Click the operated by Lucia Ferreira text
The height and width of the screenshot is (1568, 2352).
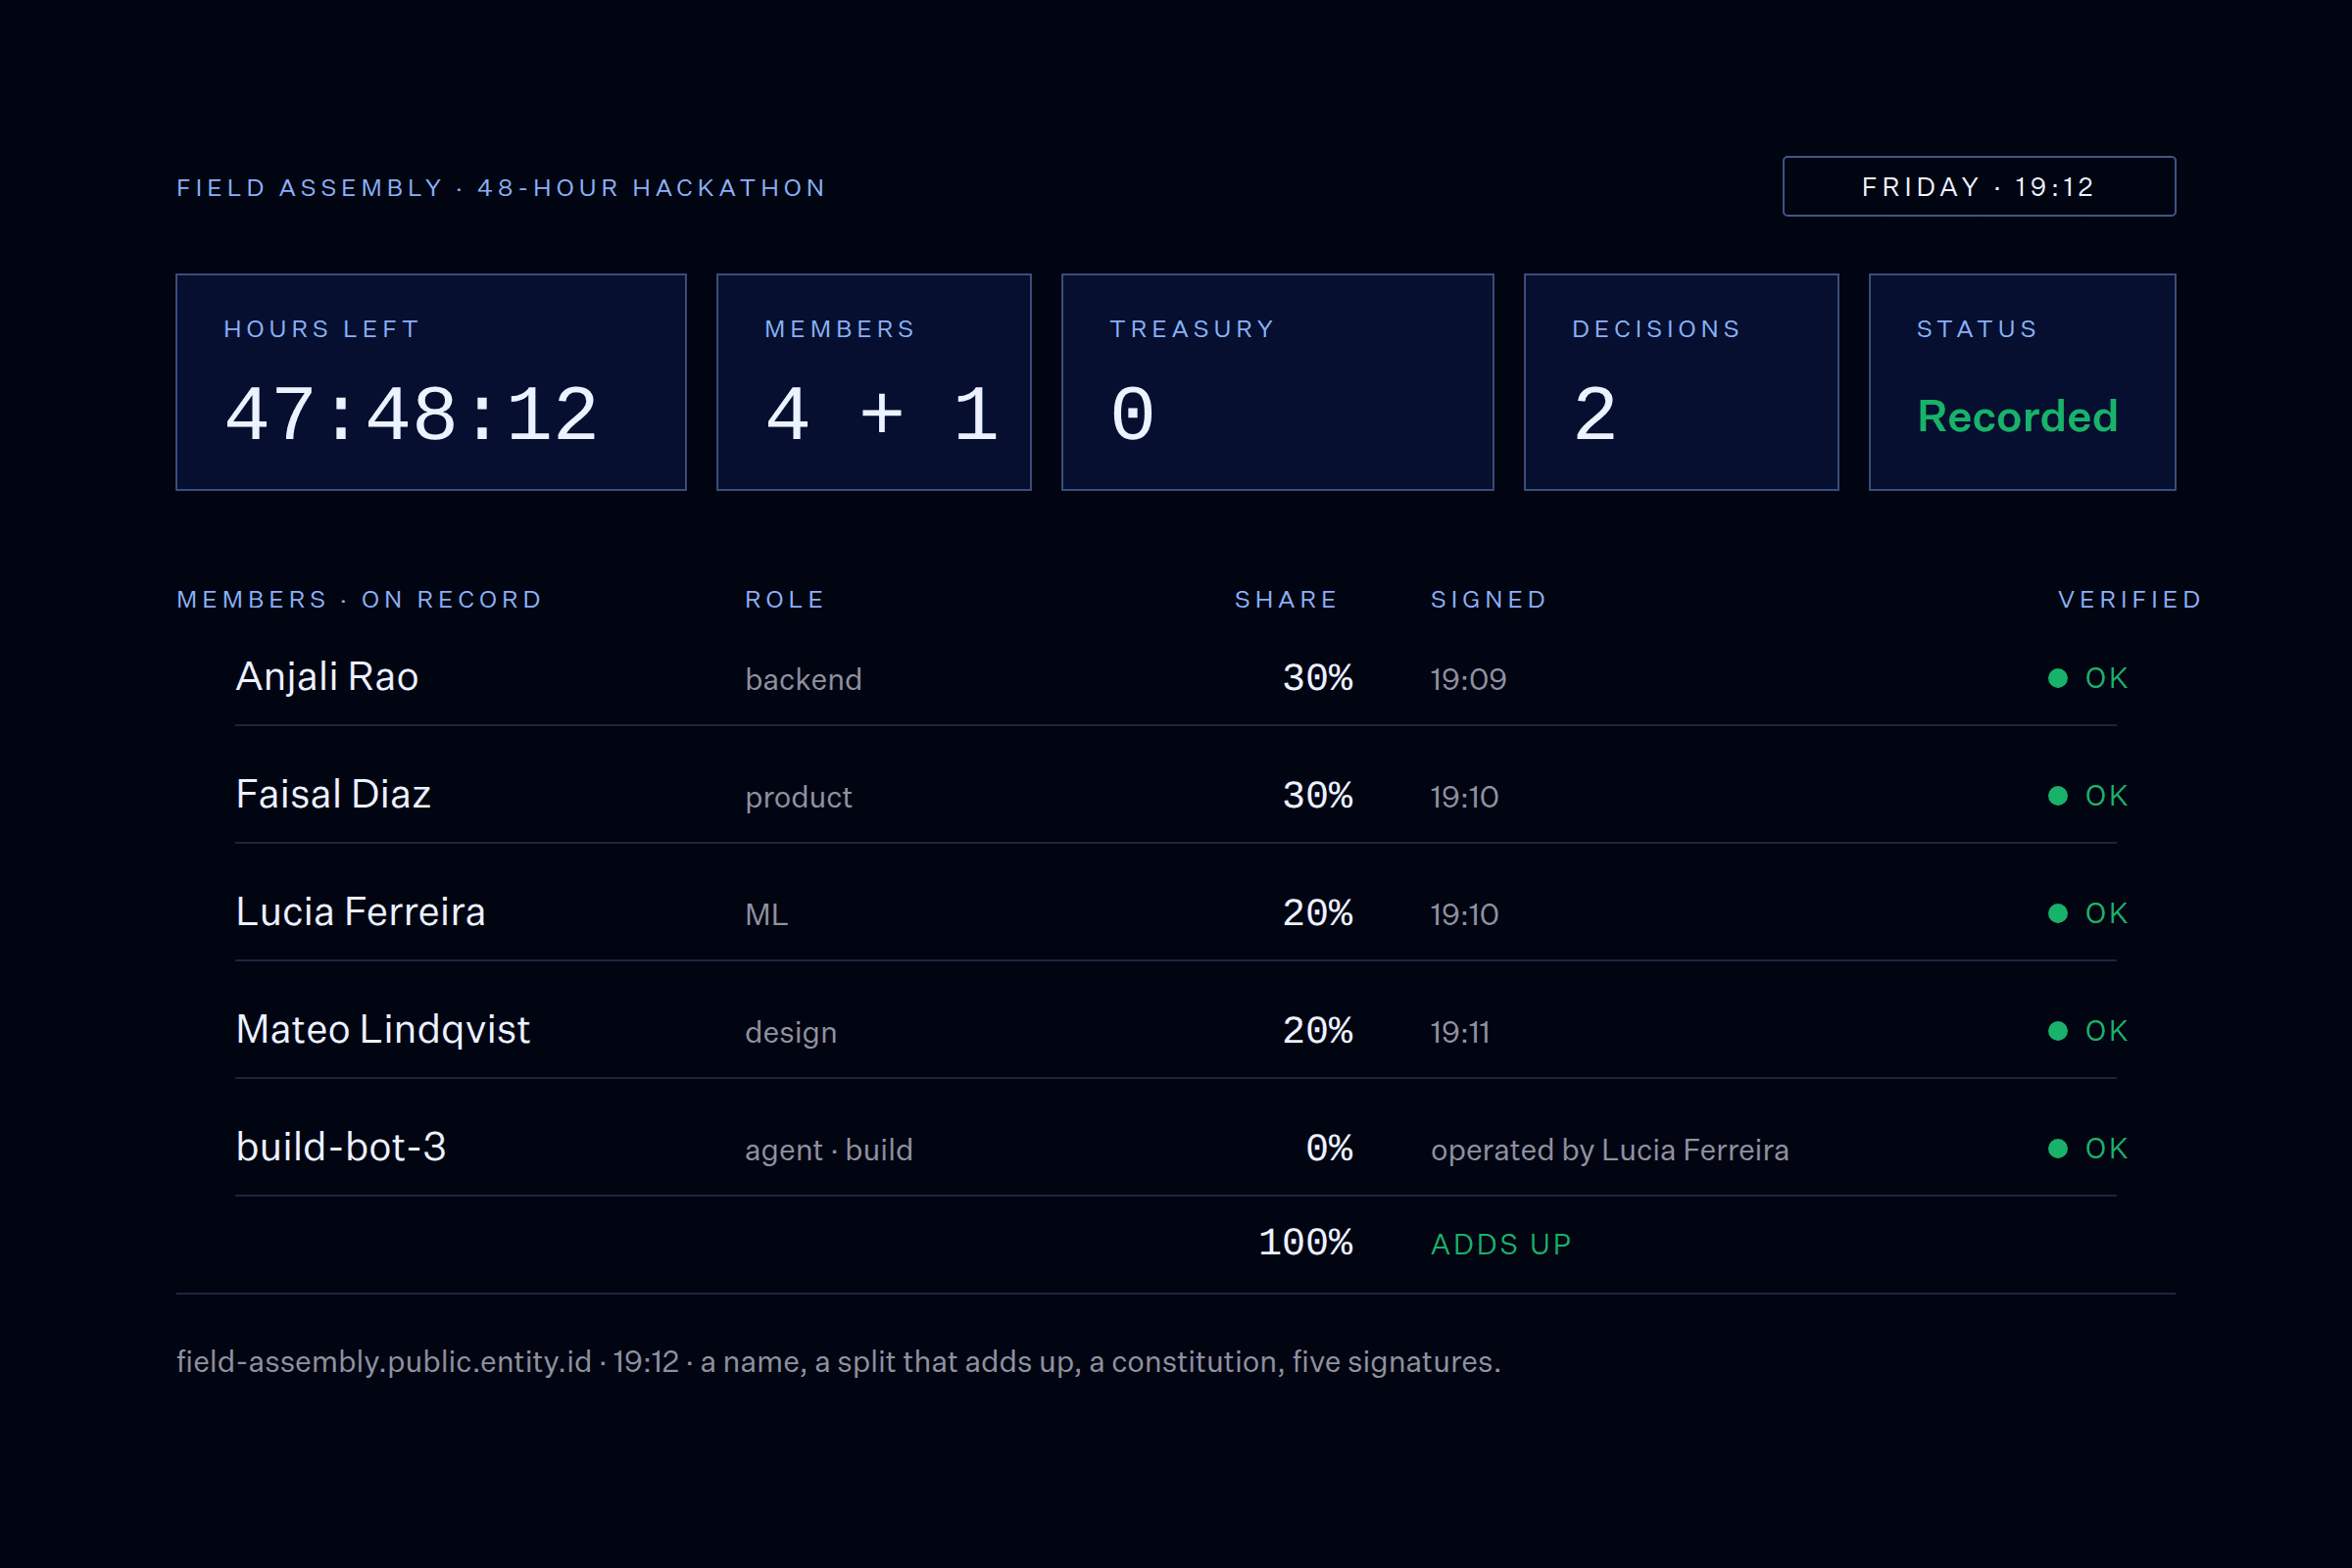[x=1610, y=1150]
